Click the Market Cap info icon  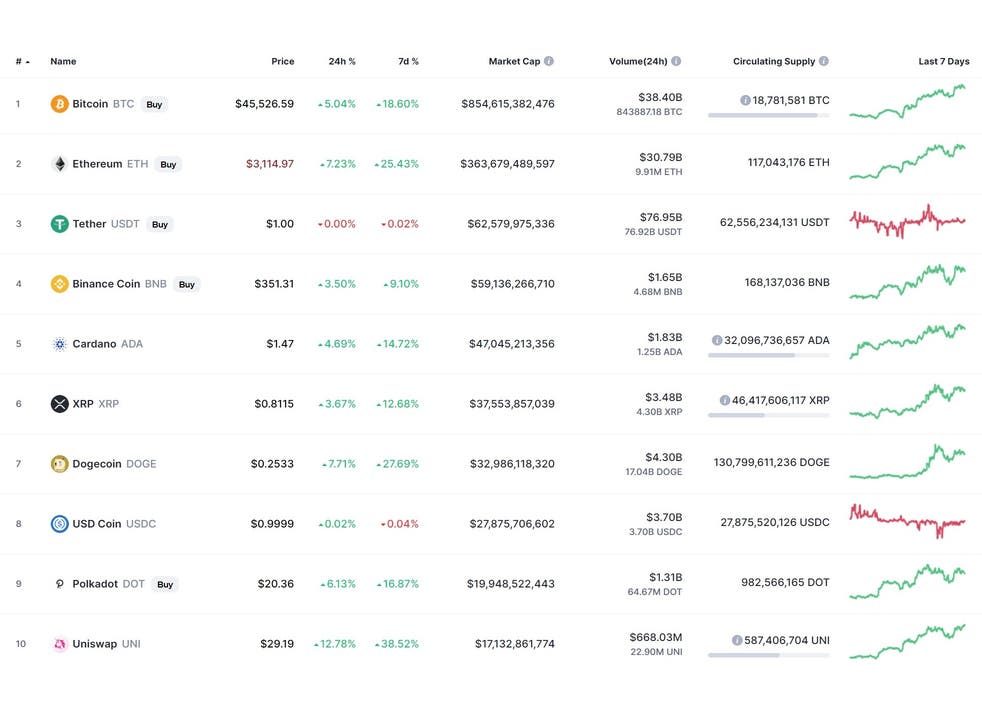[x=549, y=61]
